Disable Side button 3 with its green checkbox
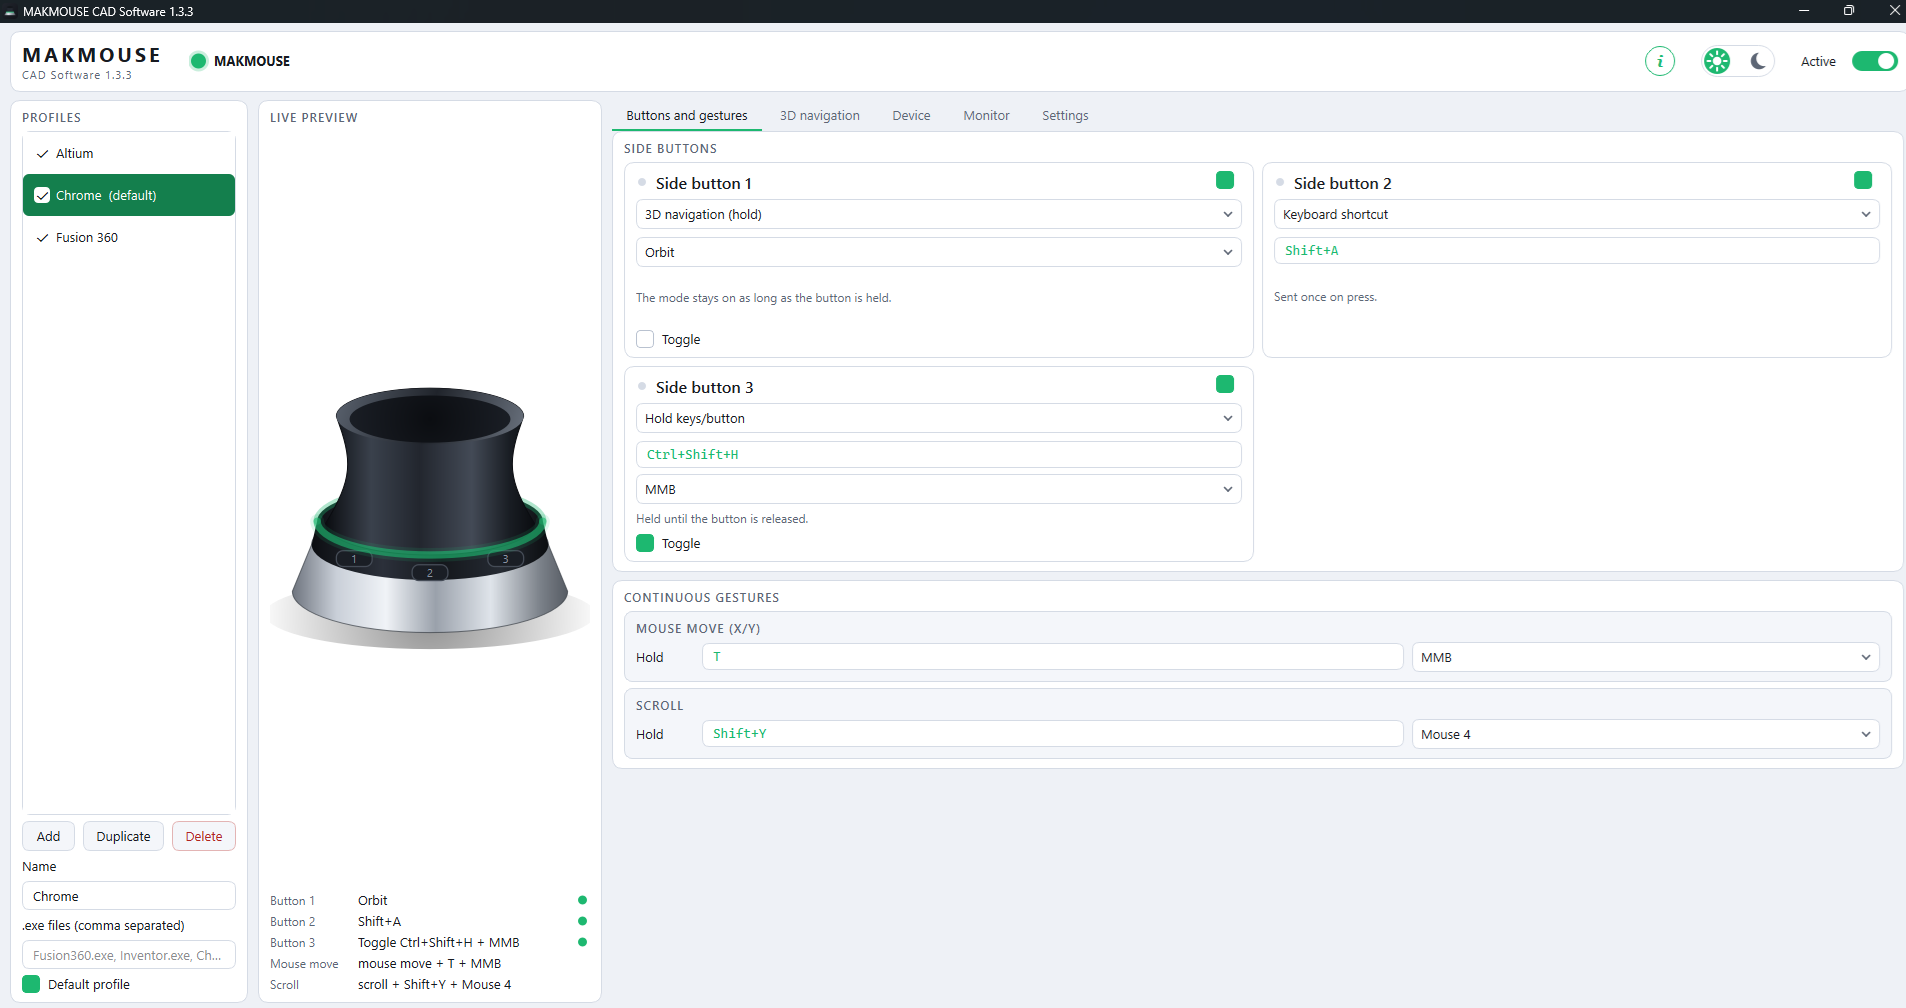The height and width of the screenshot is (1008, 1906). (x=1225, y=384)
